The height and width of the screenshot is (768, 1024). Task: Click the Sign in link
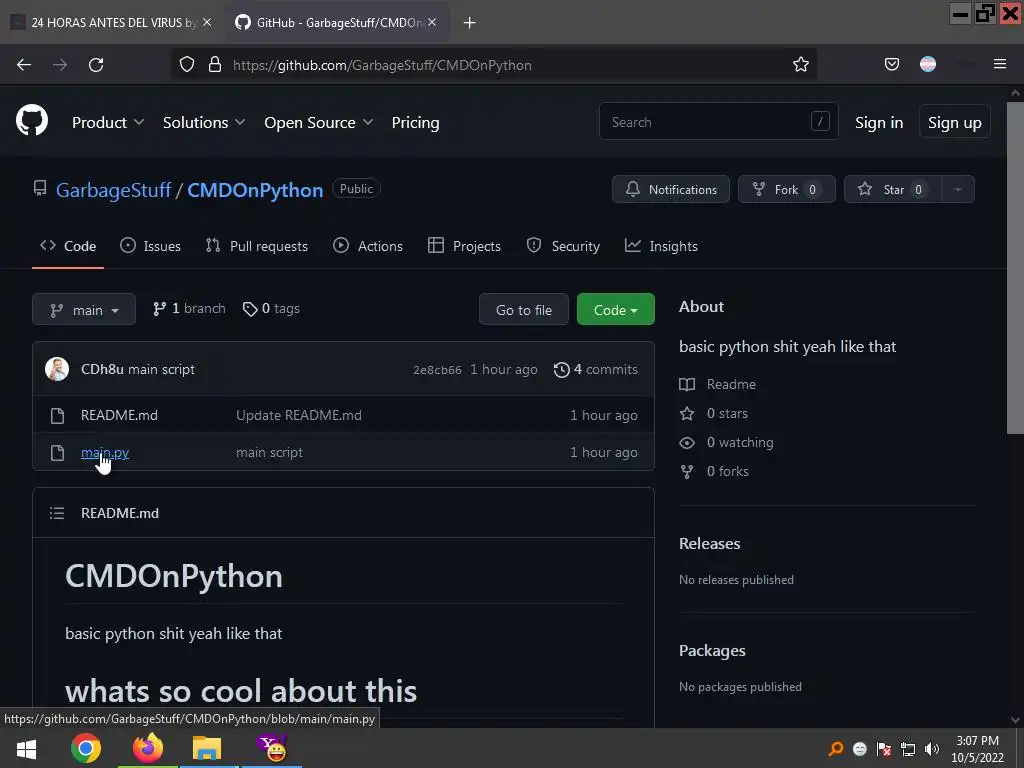tap(879, 122)
